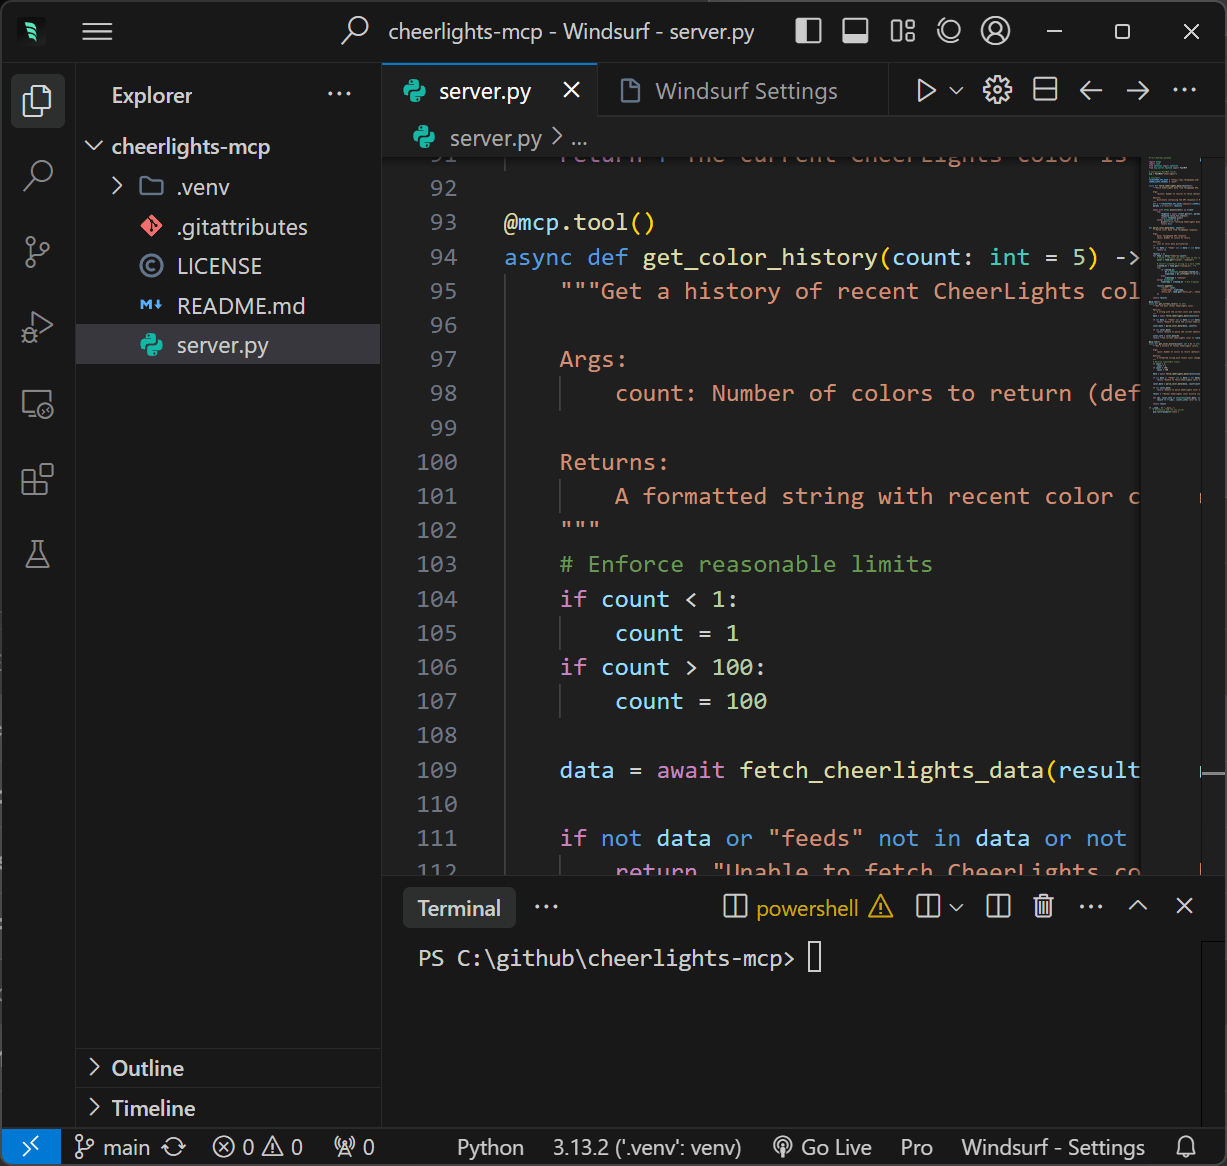Maximize the panel with the up chevron

point(1138,905)
